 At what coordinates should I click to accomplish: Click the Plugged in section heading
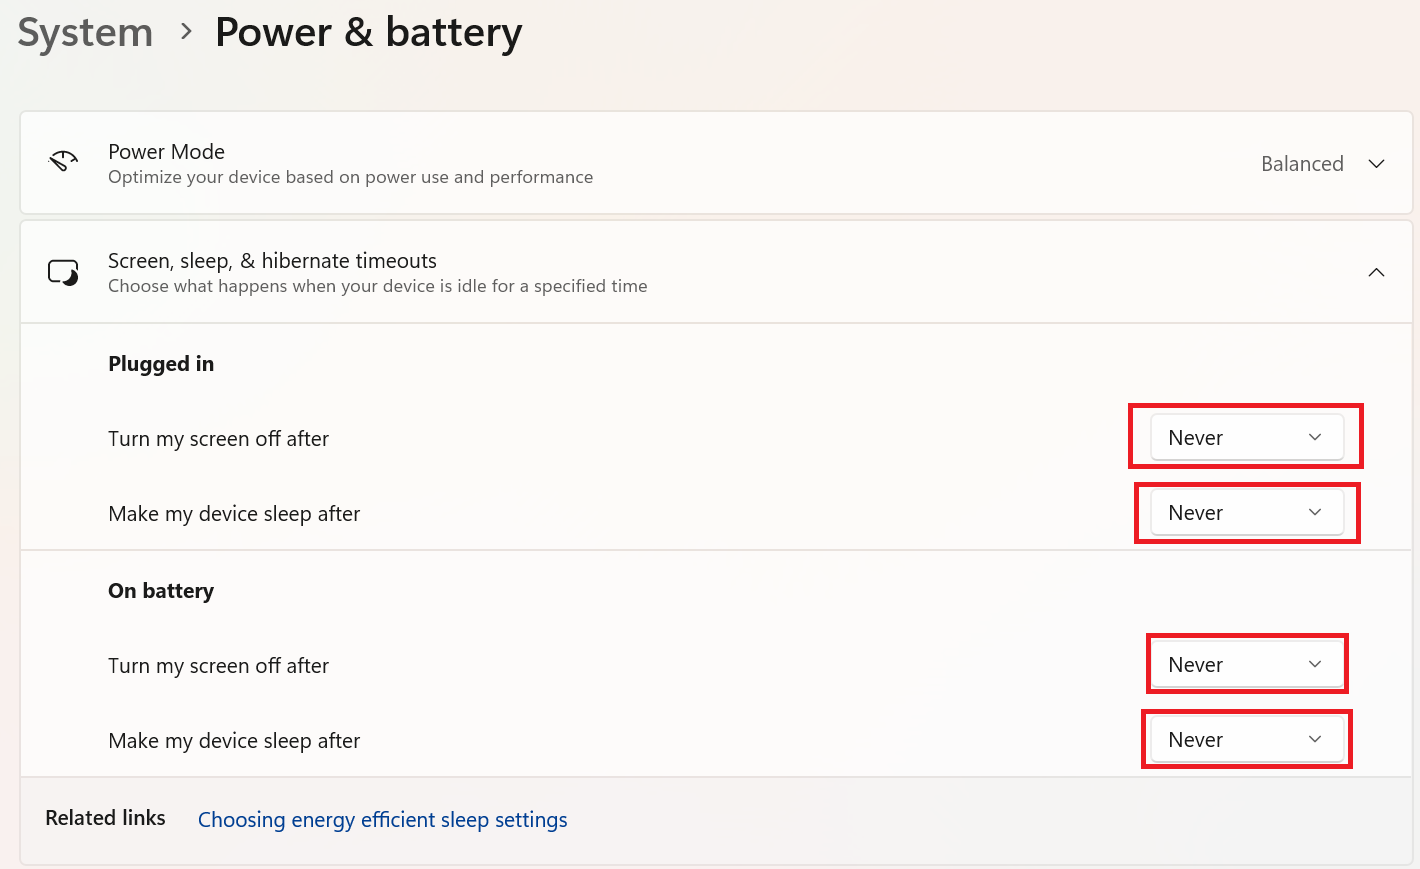(161, 364)
